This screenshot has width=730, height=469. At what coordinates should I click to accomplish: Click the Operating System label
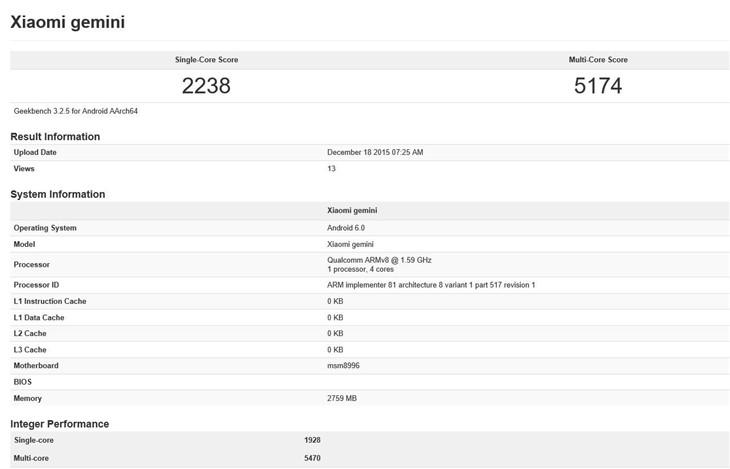pyautogui.click(x=45, y=228)
